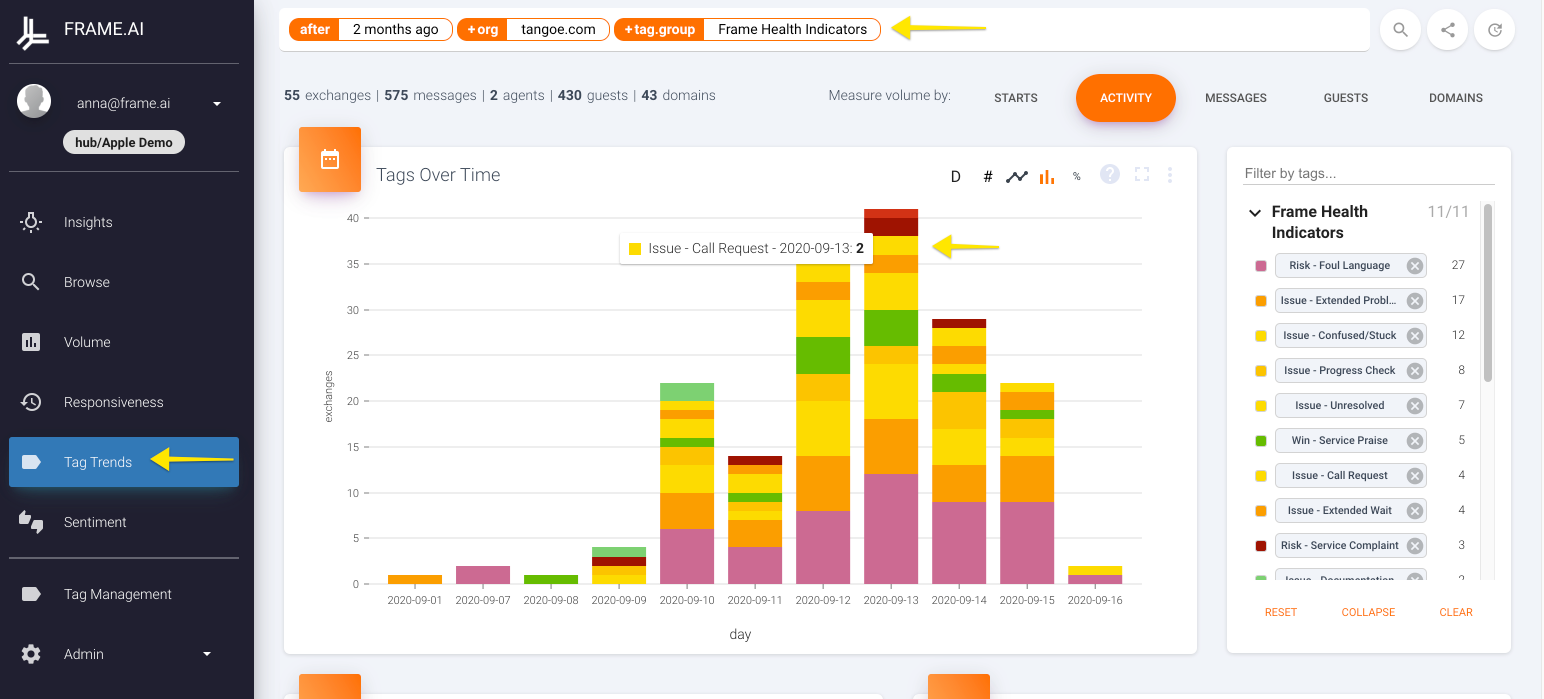Toggle count mode hash option
Screen dimensions: 1544x699
click(x=988, y=176)
